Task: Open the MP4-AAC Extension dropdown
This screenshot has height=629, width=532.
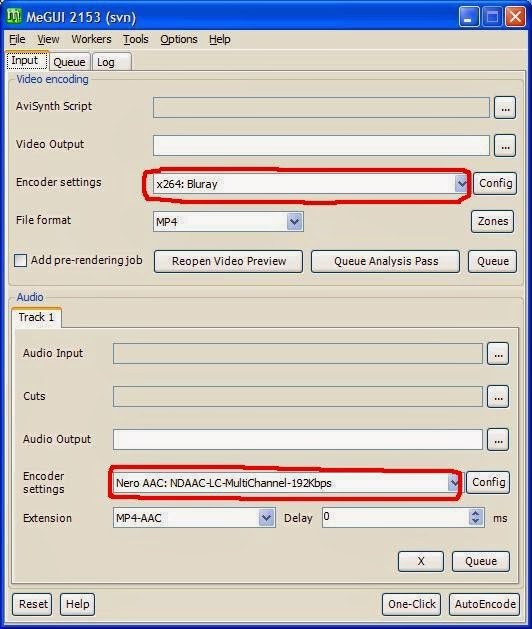Action: tap(266, 518)
